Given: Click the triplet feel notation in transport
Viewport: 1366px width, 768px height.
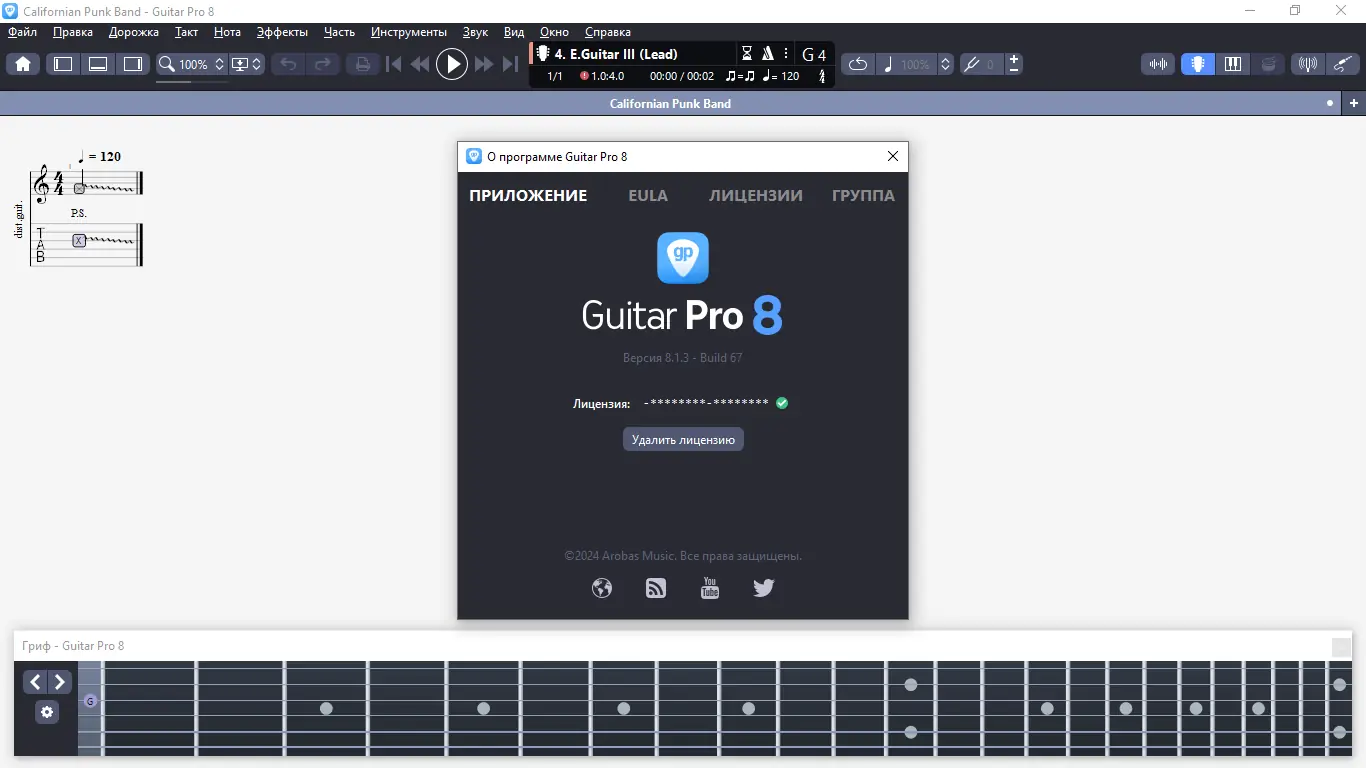Looking at the screenshot, I should pos(740,76).
